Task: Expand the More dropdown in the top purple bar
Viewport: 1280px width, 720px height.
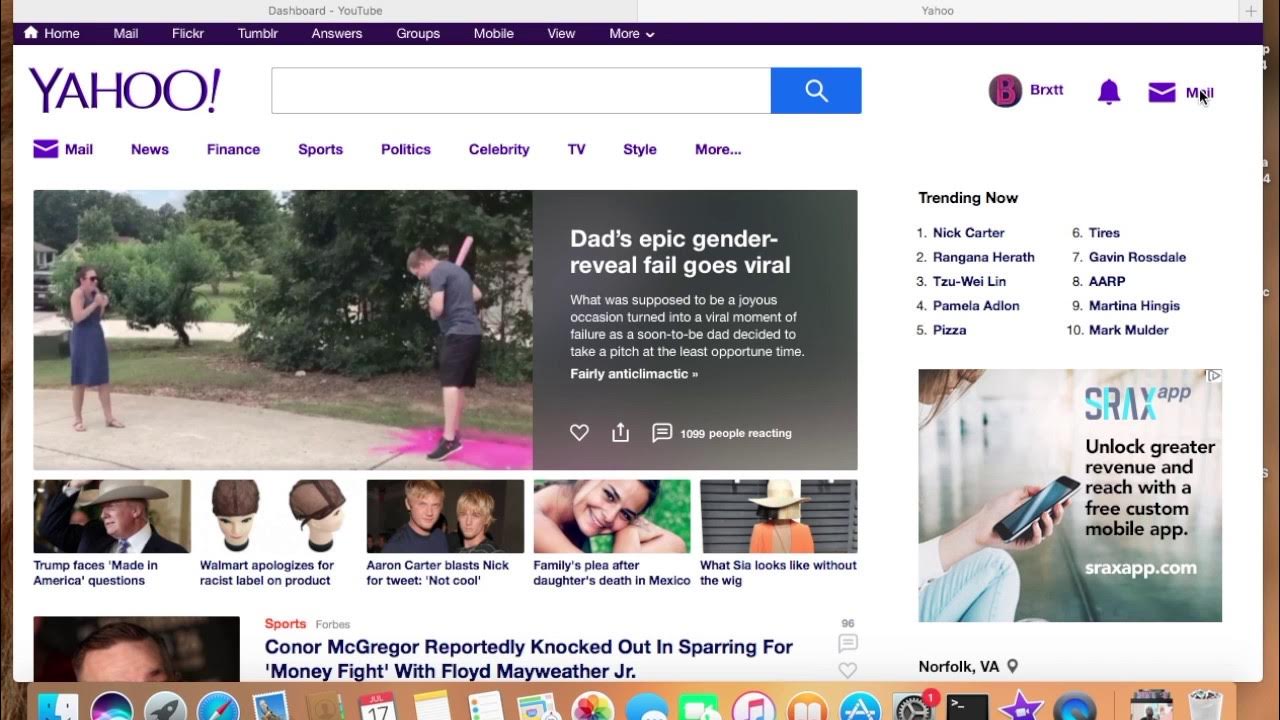Action: (632, 33)
